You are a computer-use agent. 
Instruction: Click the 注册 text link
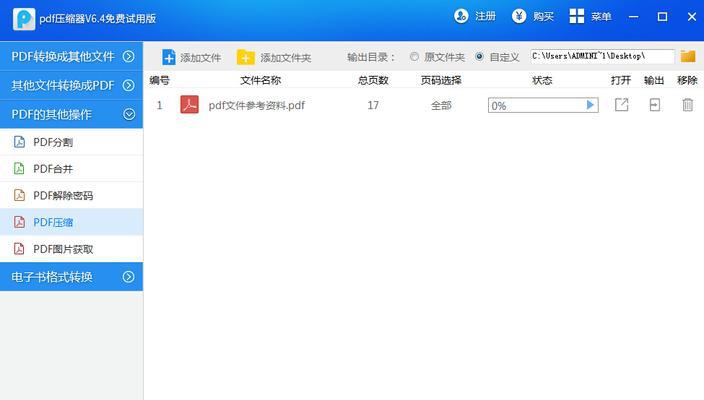485,17
